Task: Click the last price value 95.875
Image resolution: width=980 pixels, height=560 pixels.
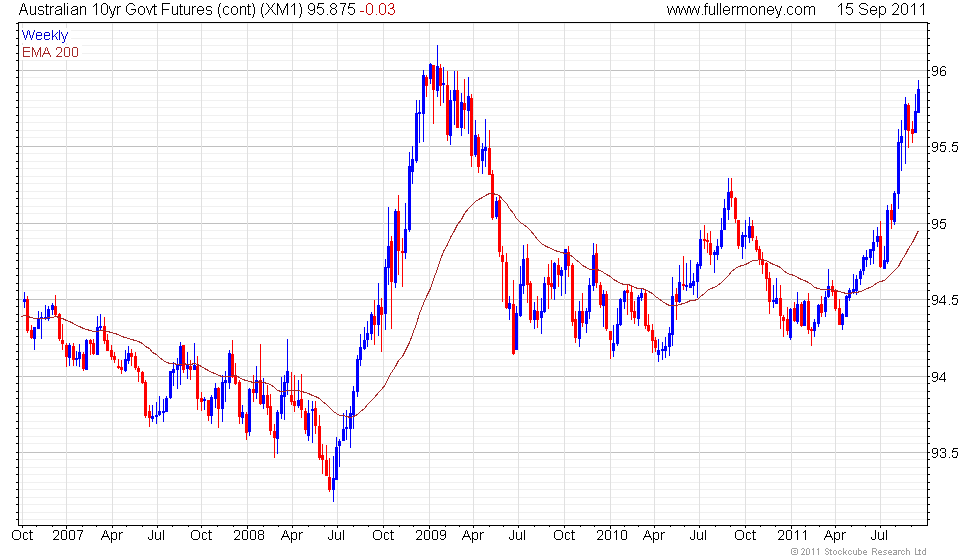Action: click(x=331, y=9)
